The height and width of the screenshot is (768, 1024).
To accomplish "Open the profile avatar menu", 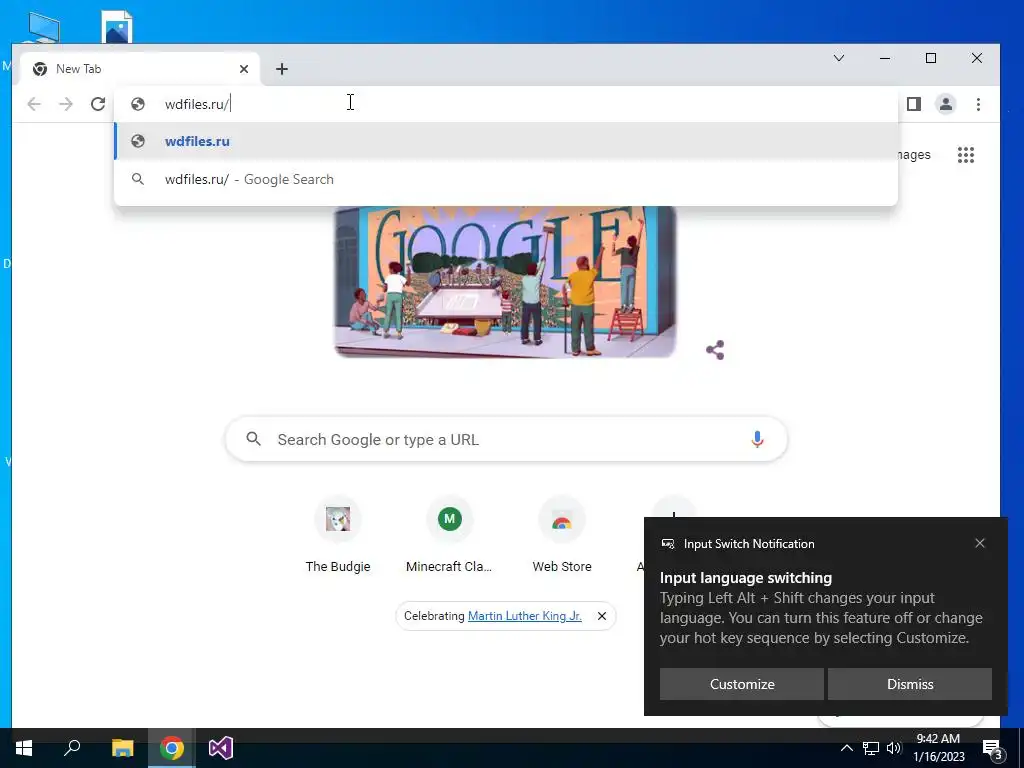I will pyautogui.click(x=946, y=104).
